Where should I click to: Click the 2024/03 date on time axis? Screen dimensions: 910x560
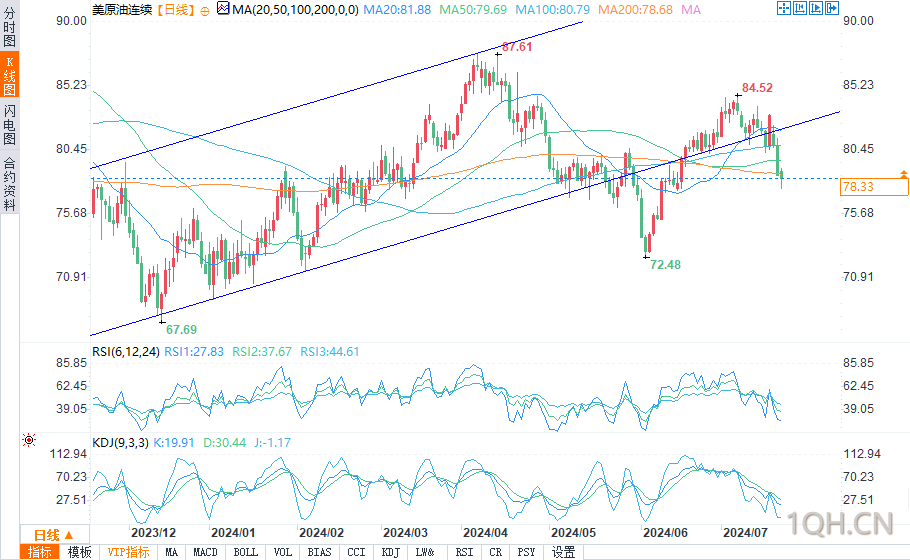pyautogui.click(x=406, y=533)
